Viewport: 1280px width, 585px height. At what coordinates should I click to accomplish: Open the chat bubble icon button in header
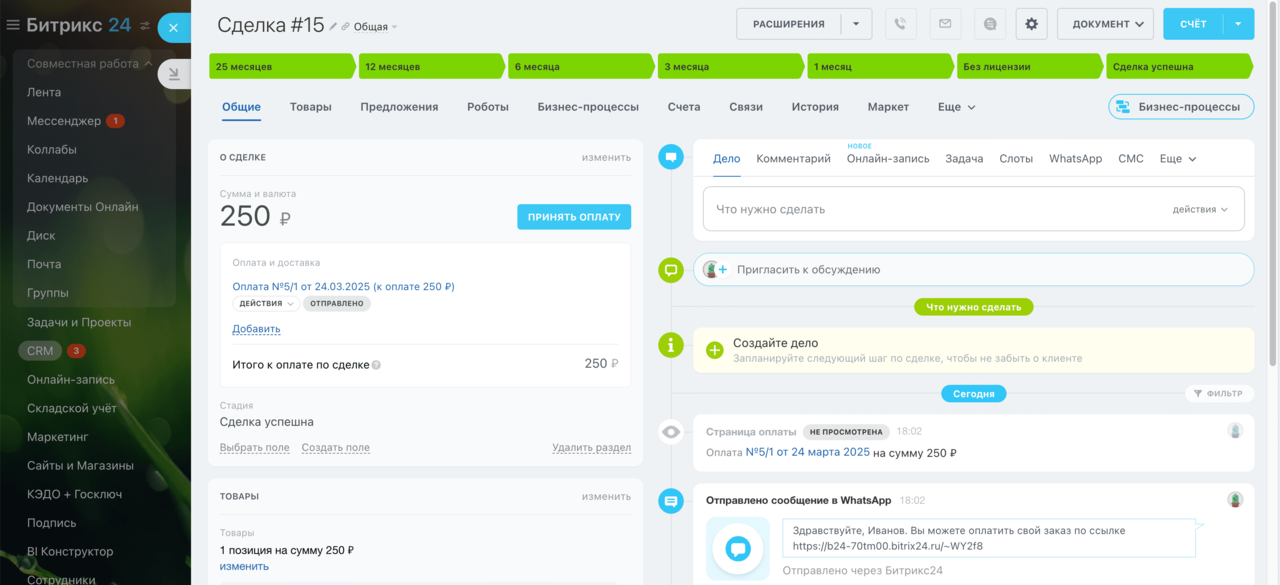(989, 24)
